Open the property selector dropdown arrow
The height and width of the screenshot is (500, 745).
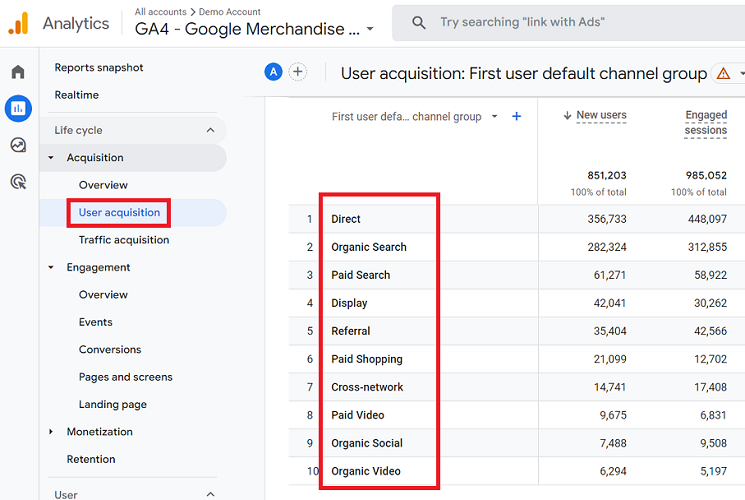click(x=370, y=29)
